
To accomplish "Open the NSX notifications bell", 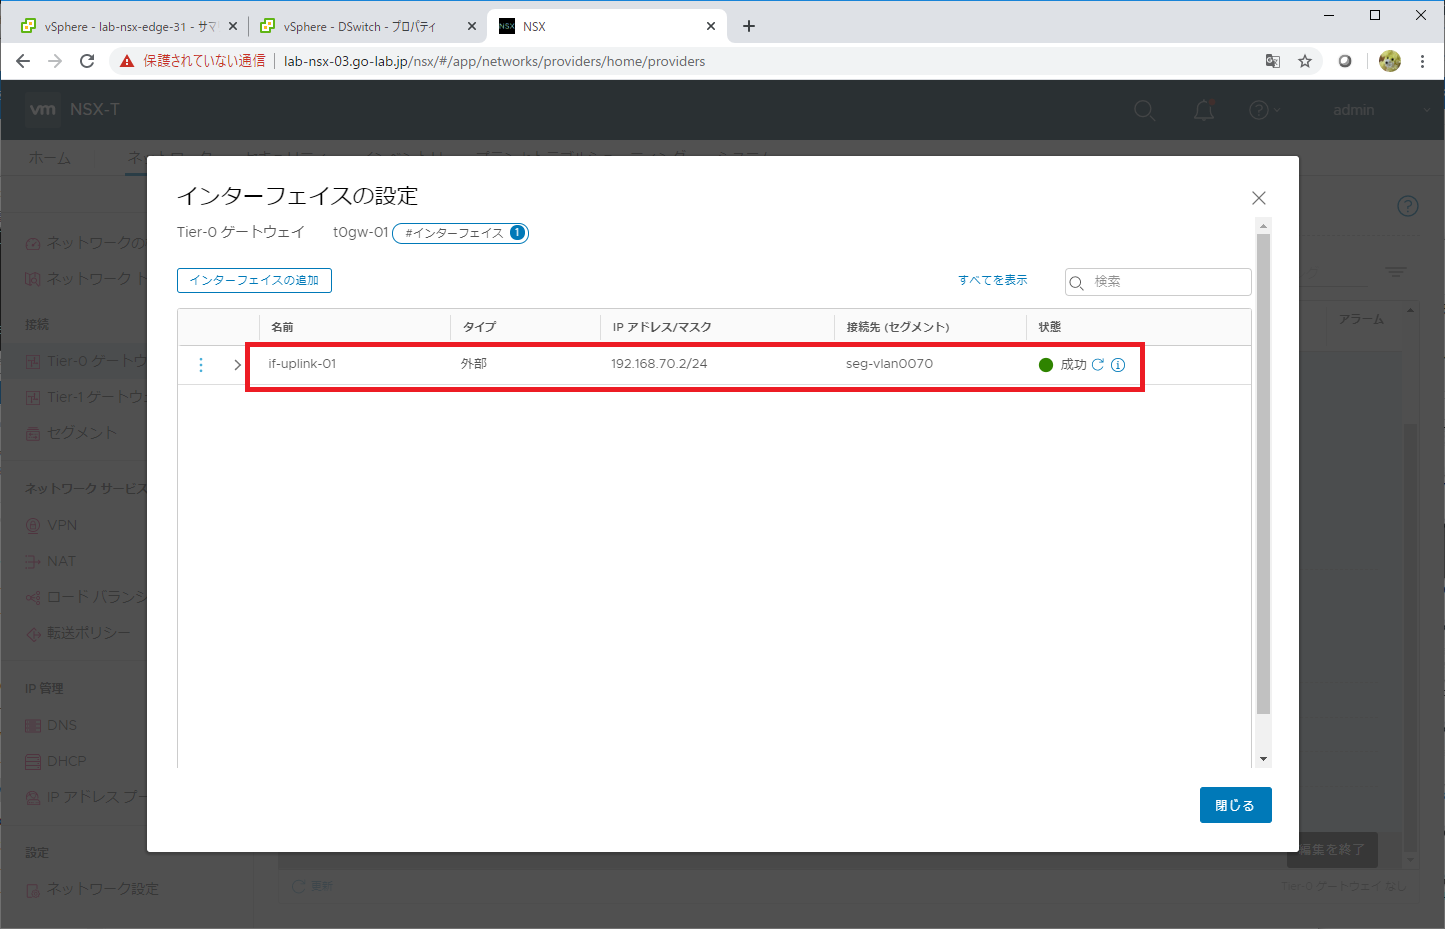I will (1204, 110).
